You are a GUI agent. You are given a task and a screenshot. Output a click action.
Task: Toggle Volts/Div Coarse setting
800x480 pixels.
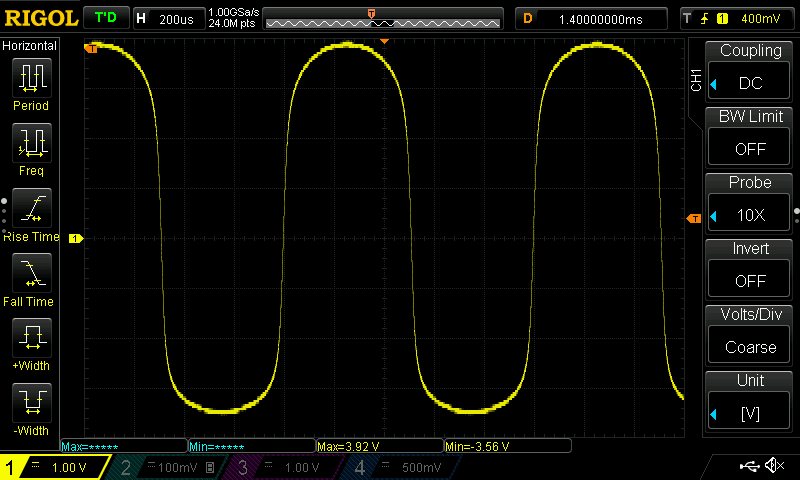coord(750,335)
